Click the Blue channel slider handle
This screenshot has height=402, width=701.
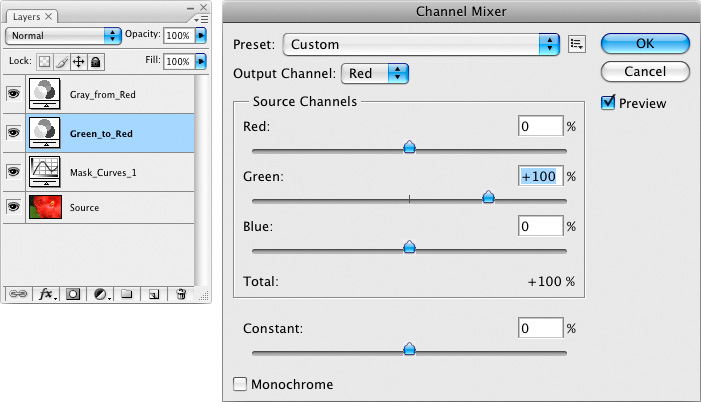[409, 247]
